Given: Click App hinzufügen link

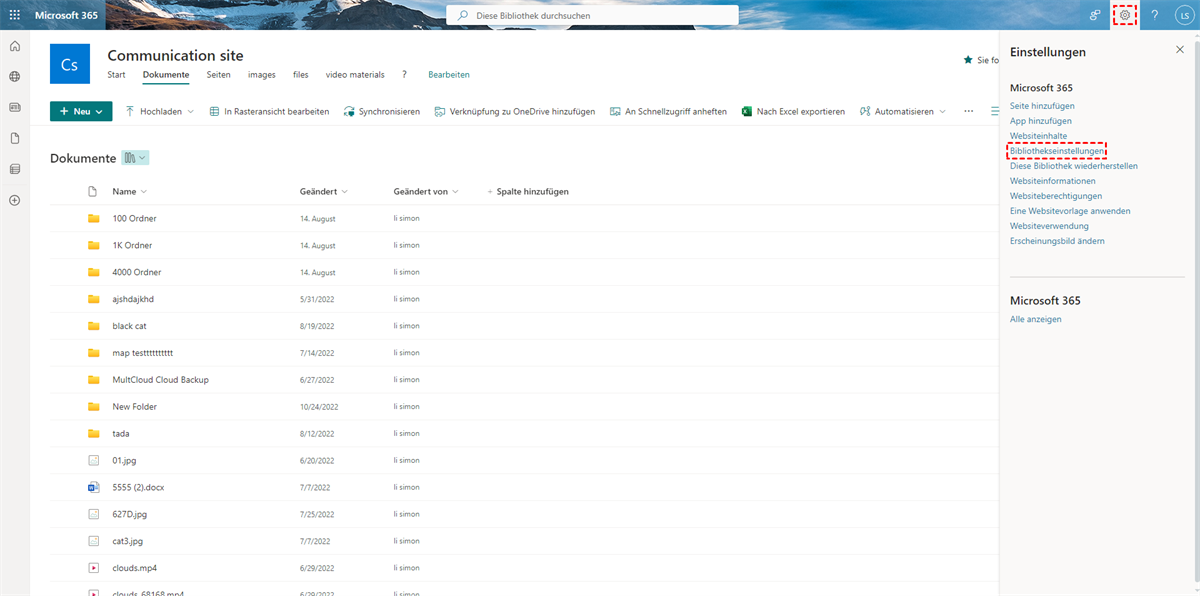Looking at the screenshot, I should click(x=1040, y=121).
